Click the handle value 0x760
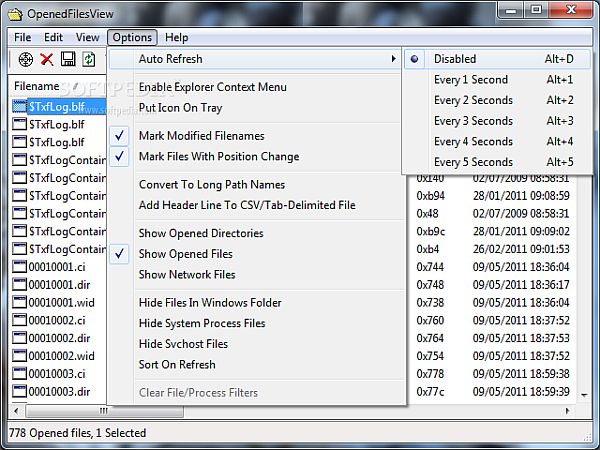This screenshot has width=600, height=450. click(430, 320)
